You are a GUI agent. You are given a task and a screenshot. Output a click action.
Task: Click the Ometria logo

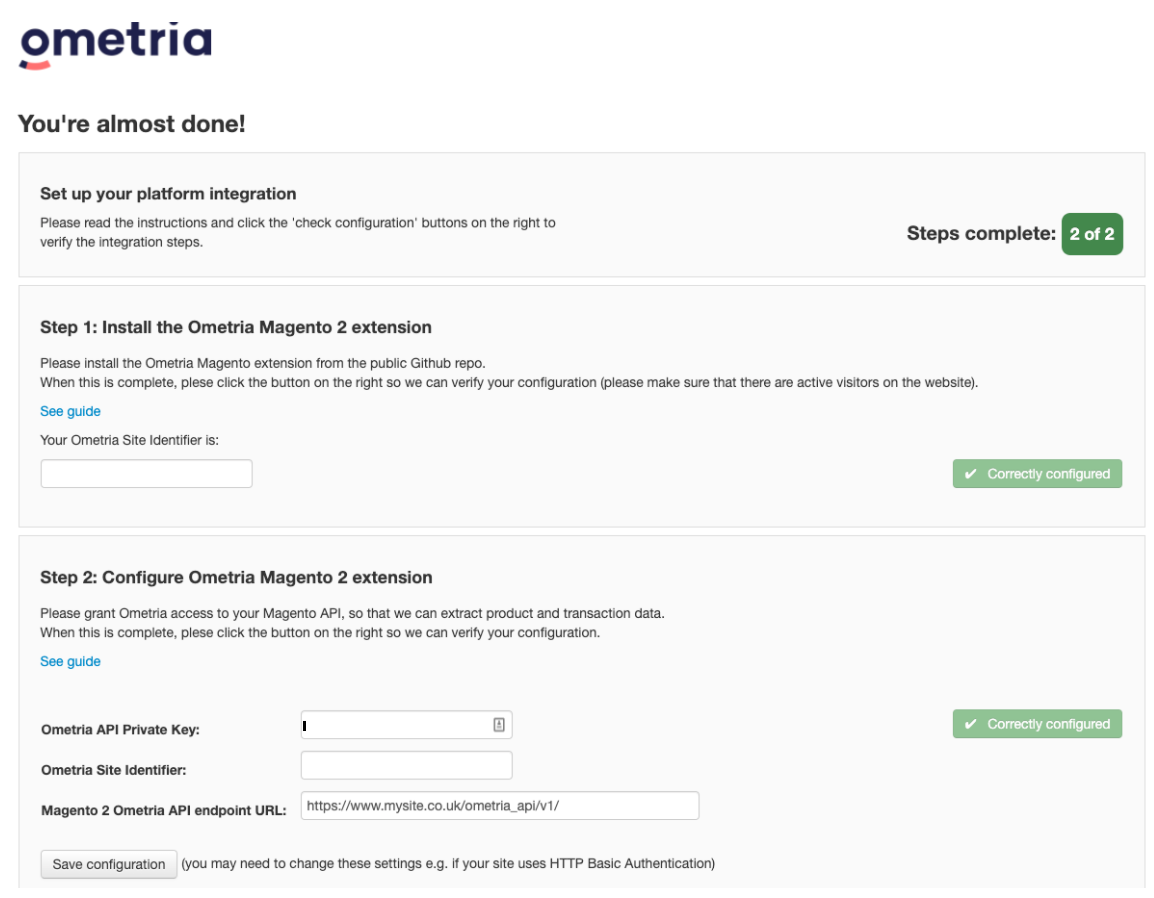(115, 44)
